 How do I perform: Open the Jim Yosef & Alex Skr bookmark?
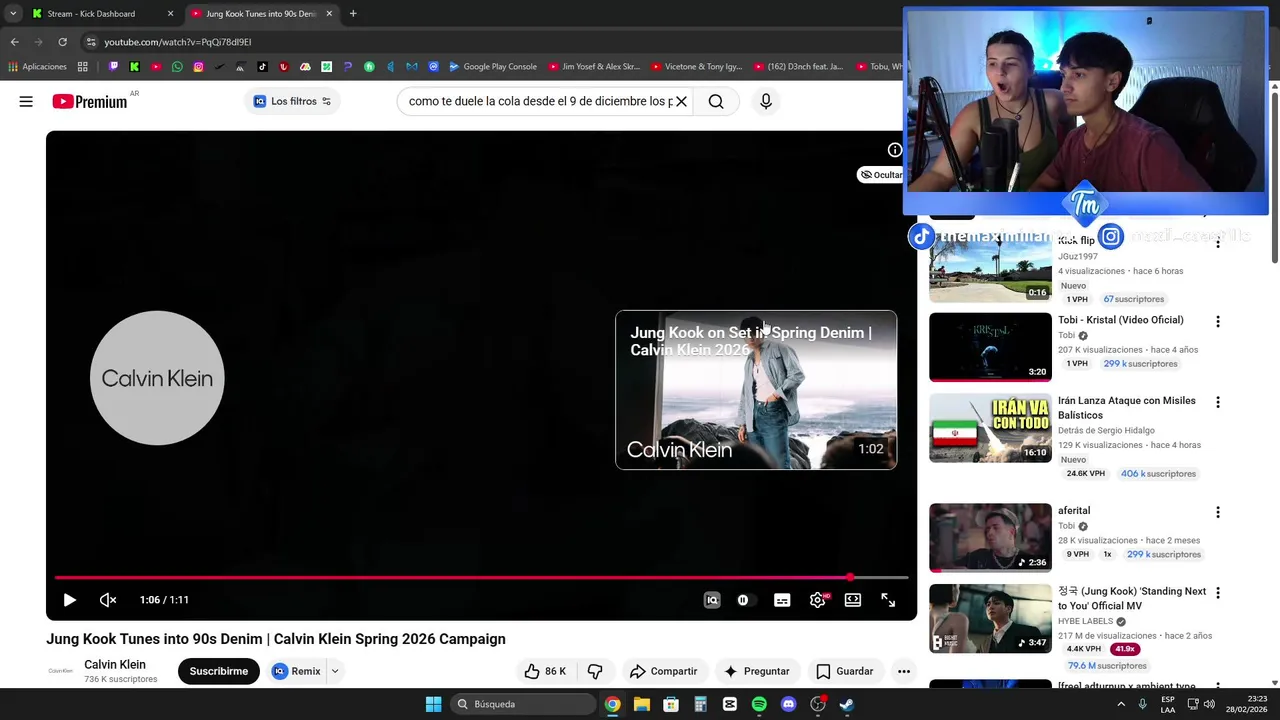tap(594, 67)
